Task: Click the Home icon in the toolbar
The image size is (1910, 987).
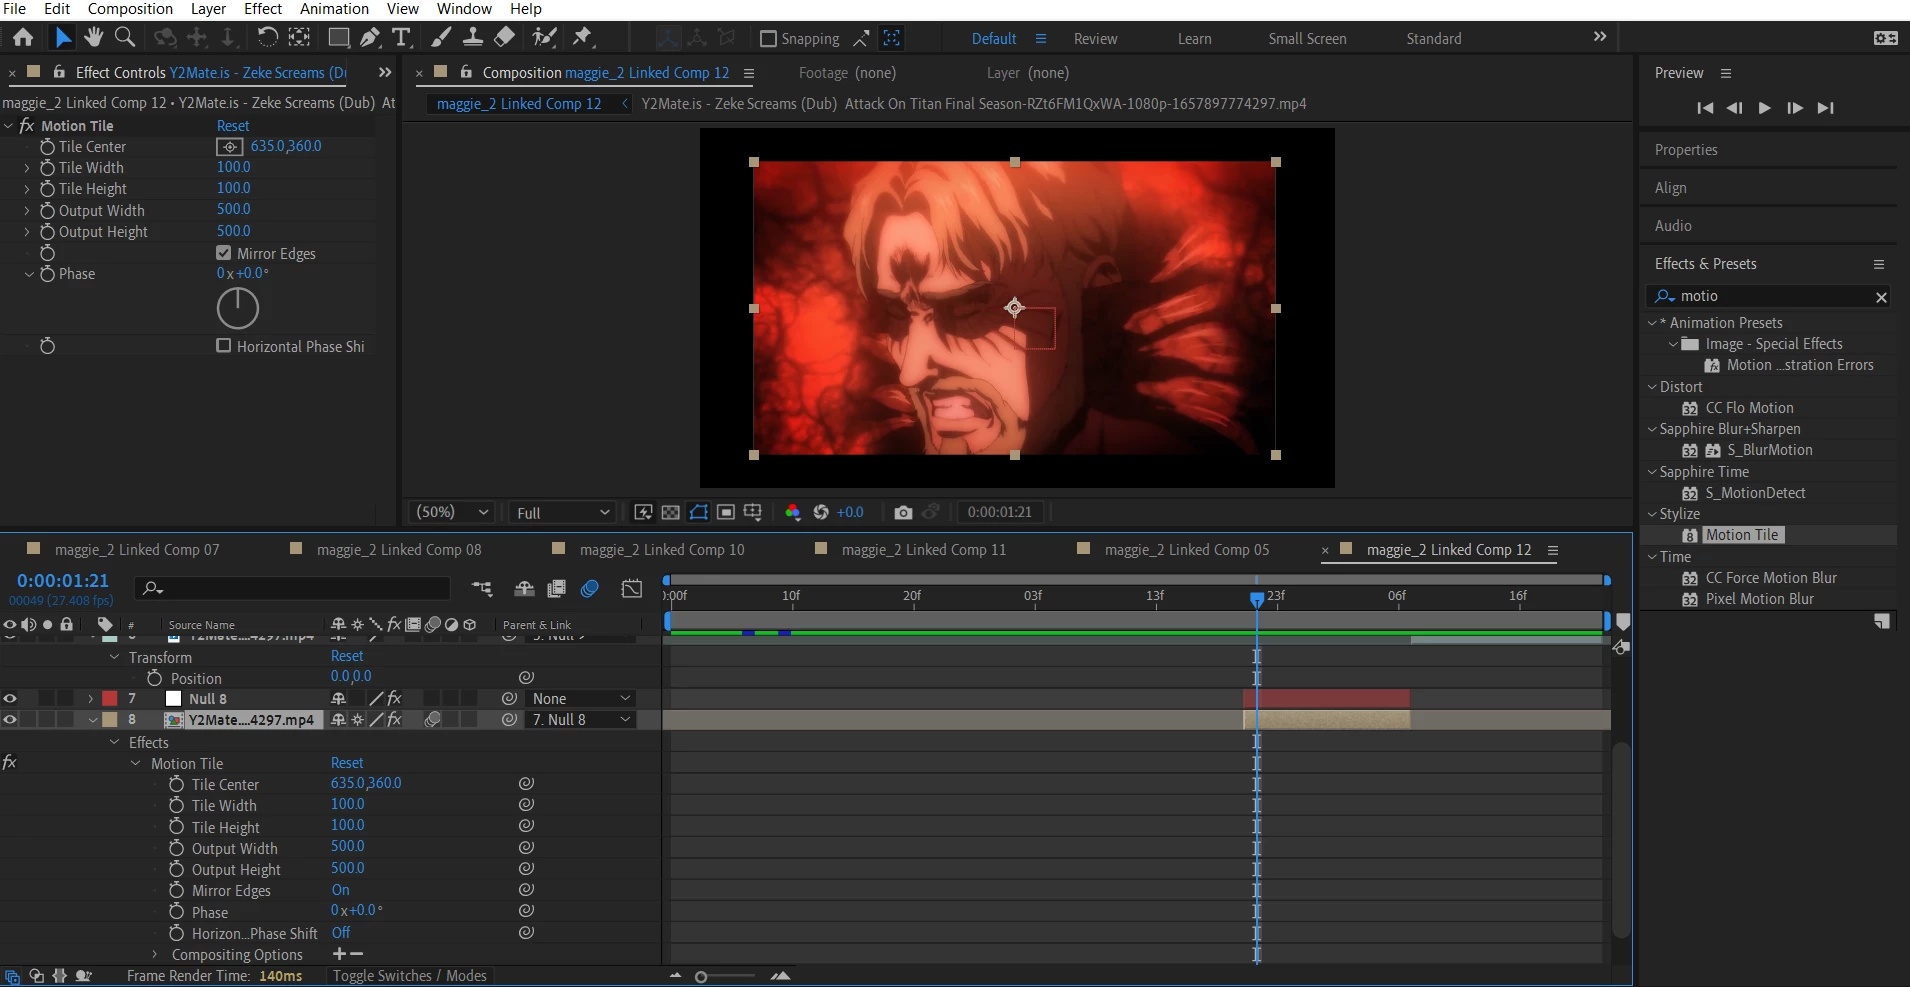Action: [23, 38]
